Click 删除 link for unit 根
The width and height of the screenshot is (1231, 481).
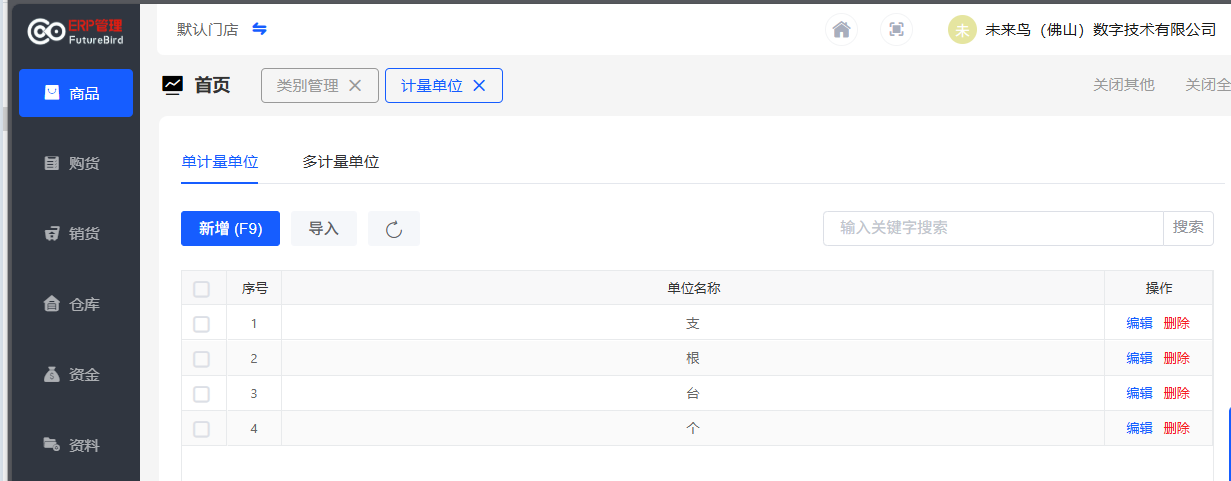point(1177,358)
